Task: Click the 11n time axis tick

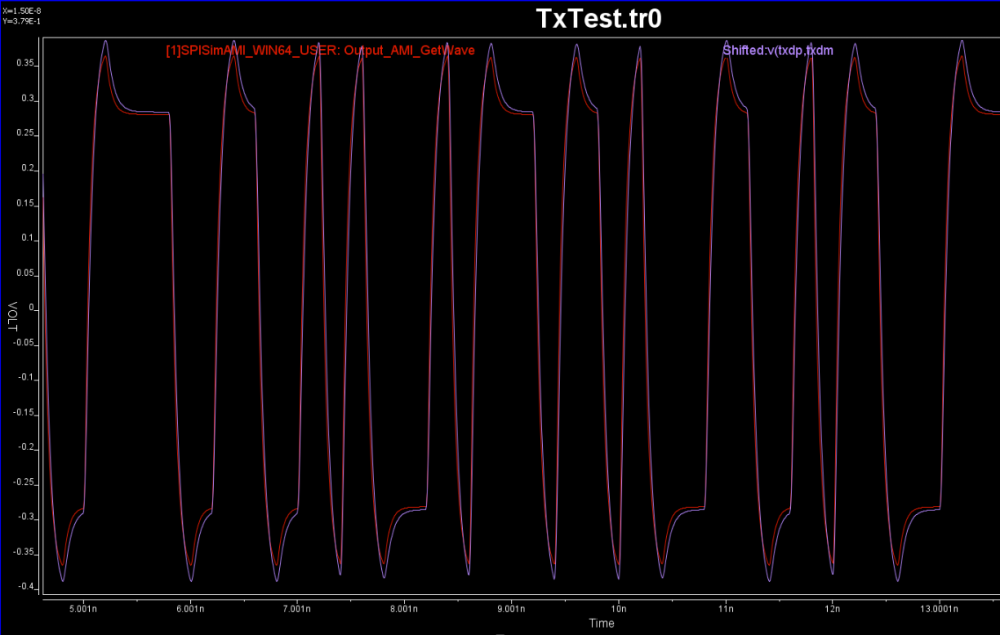Action: (x=726, y=607)
